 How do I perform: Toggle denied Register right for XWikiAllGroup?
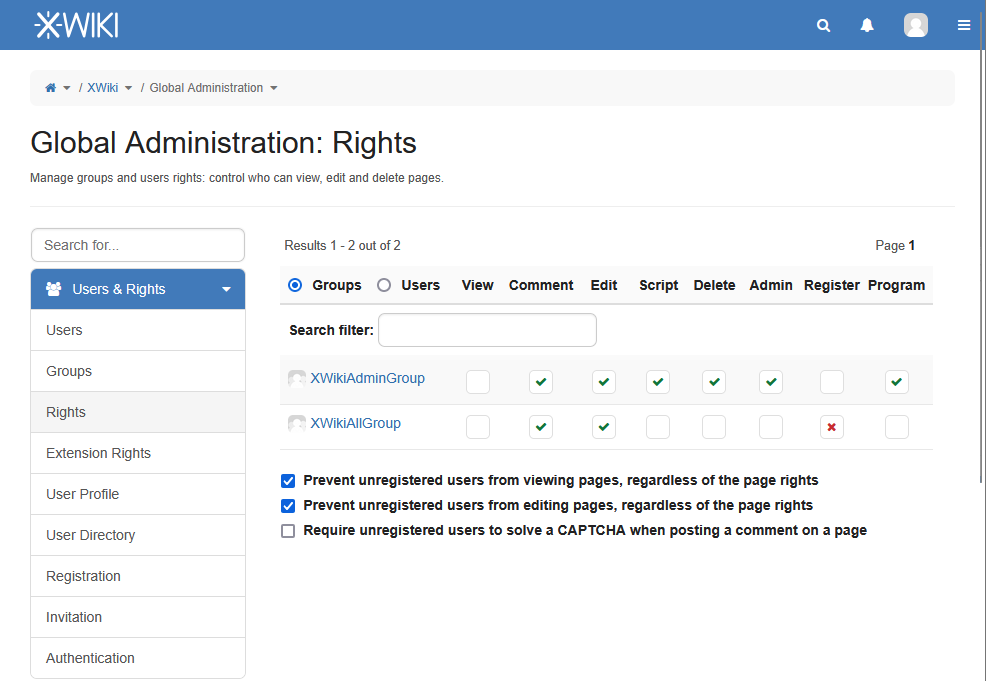[x=832, y=427]
